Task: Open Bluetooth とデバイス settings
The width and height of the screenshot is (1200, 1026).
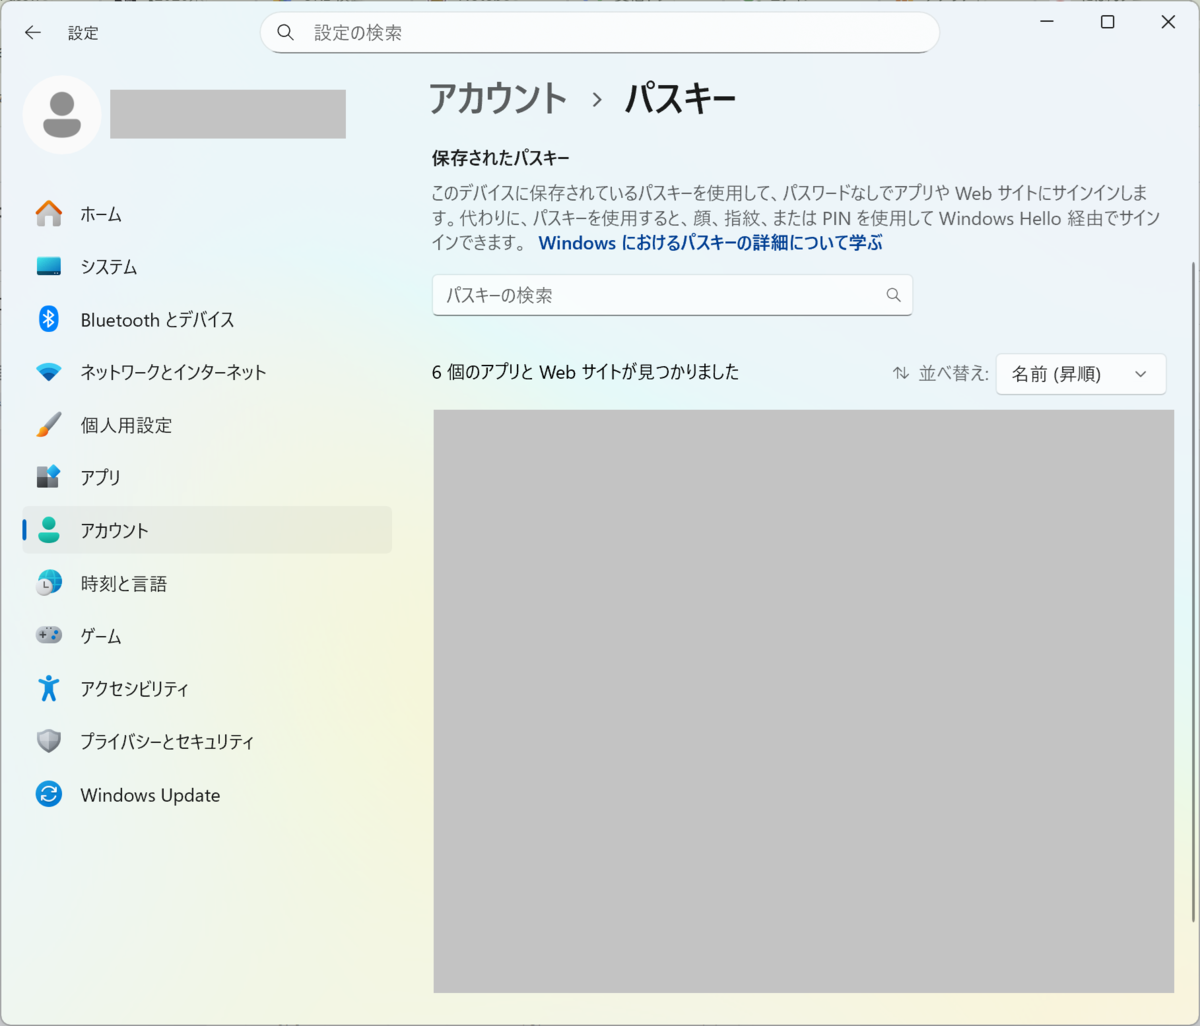Action: (x=156, y=319)
